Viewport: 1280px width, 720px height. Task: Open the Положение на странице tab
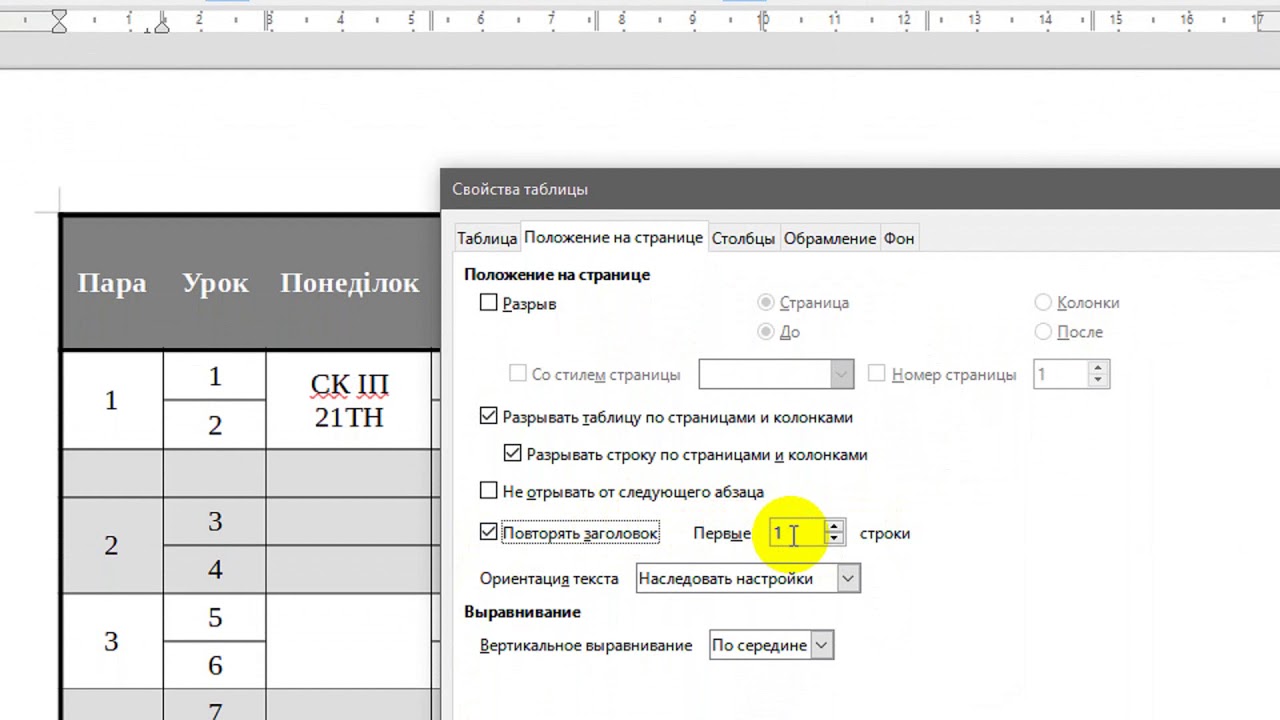click(x=613, y=237)
